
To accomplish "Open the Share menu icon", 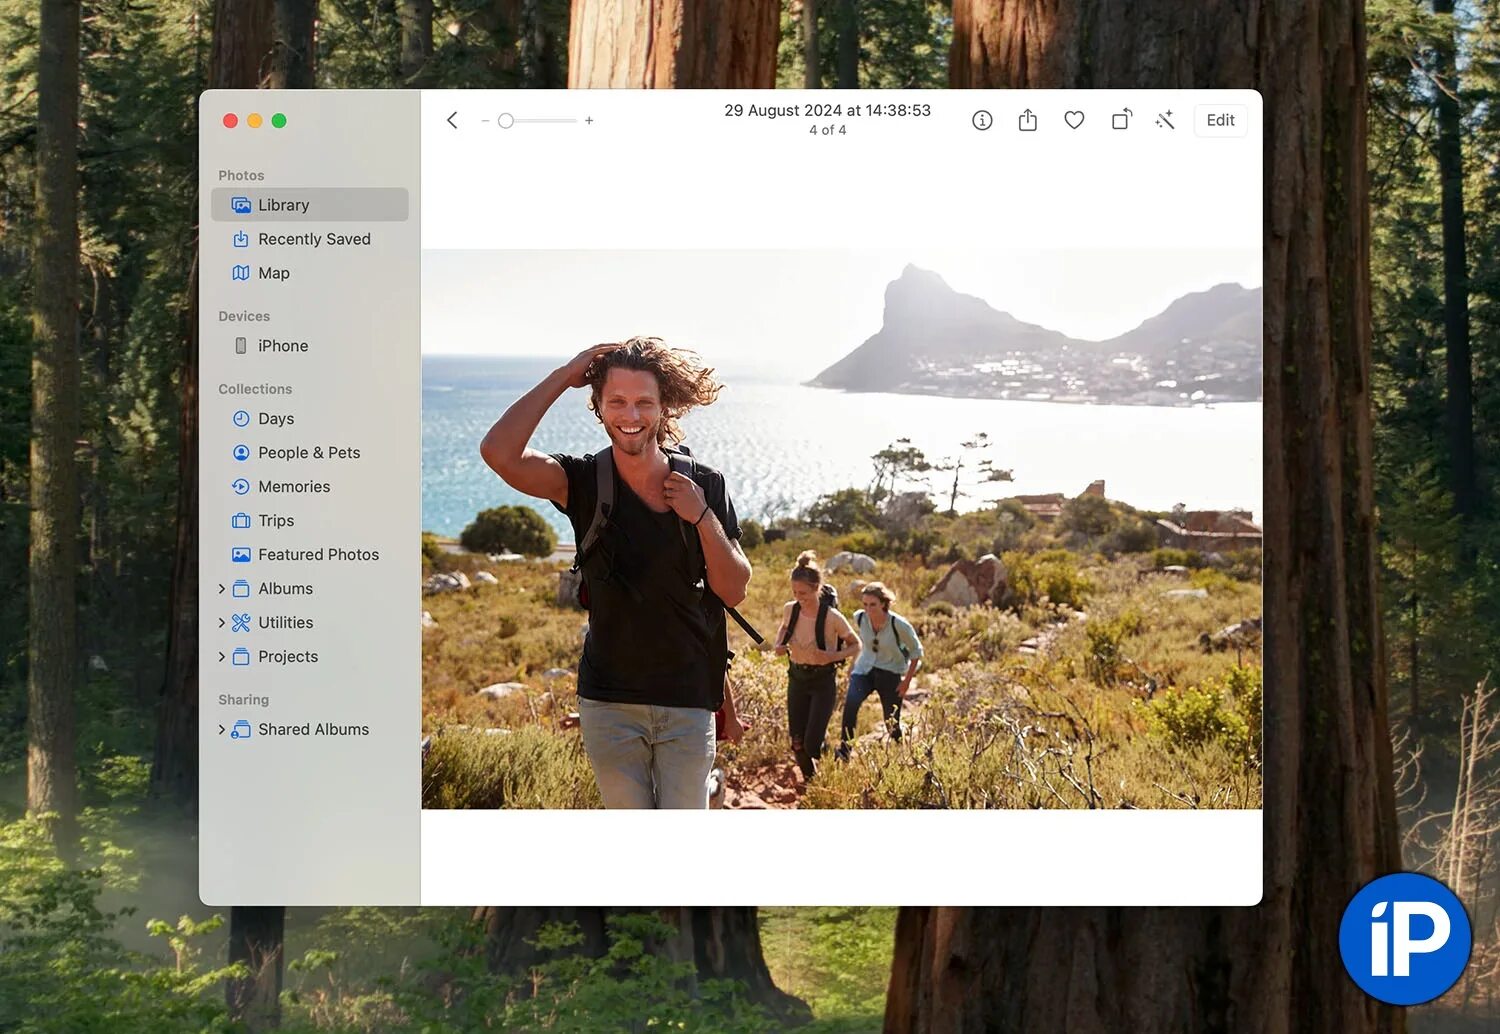I will tap(1028, 120).
